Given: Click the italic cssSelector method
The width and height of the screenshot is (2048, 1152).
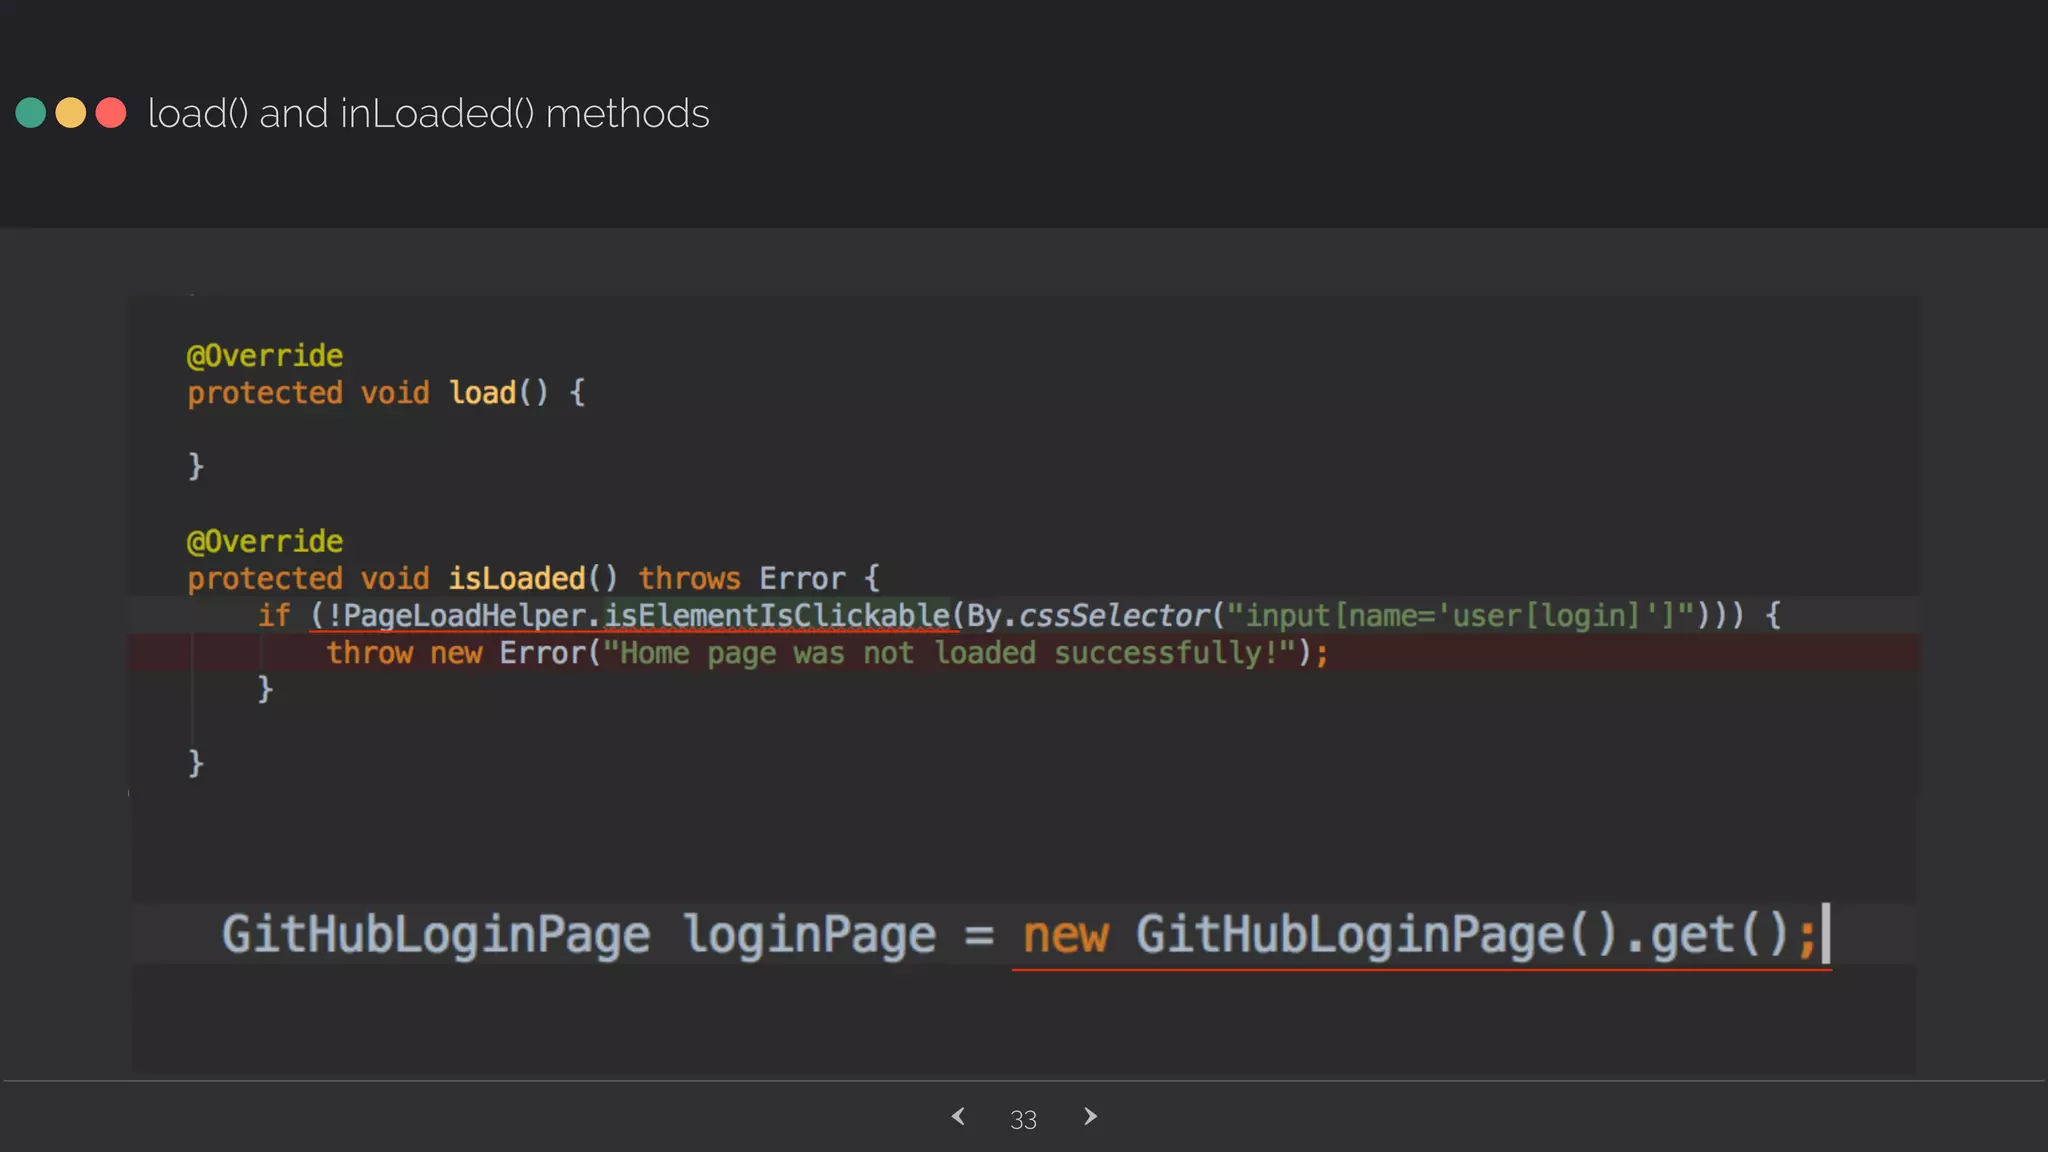Looking at the screenshot, I should coord(1114,615).
